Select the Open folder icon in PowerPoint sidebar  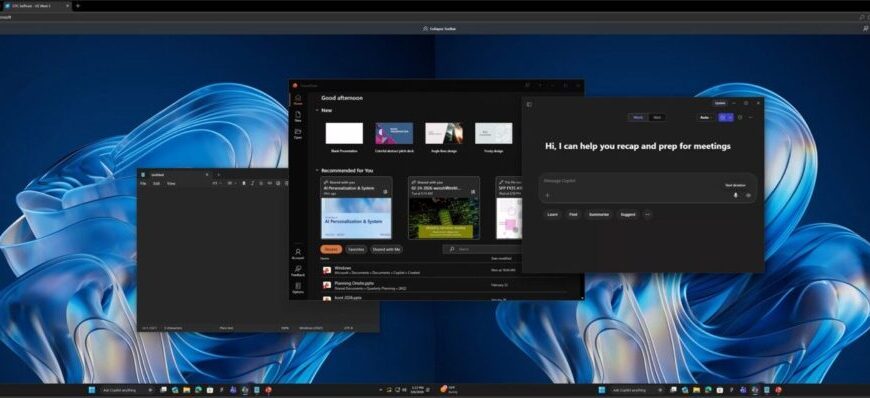pyautogui.click(x=298, y=133)
